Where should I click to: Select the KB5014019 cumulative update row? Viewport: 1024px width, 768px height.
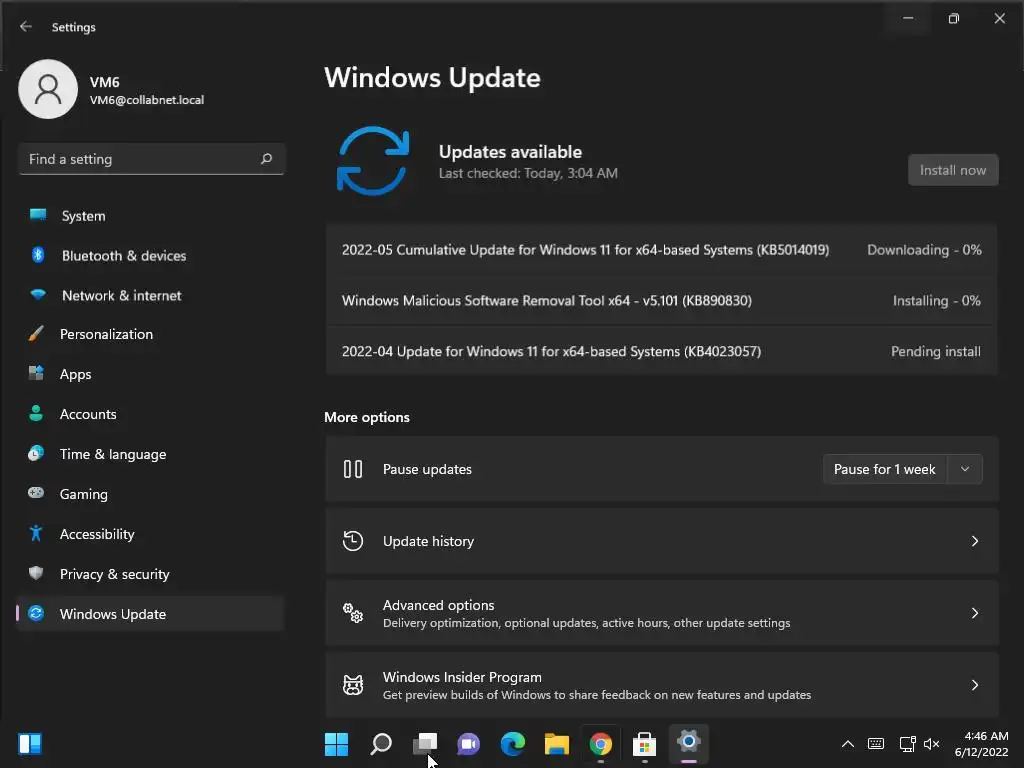662,249
